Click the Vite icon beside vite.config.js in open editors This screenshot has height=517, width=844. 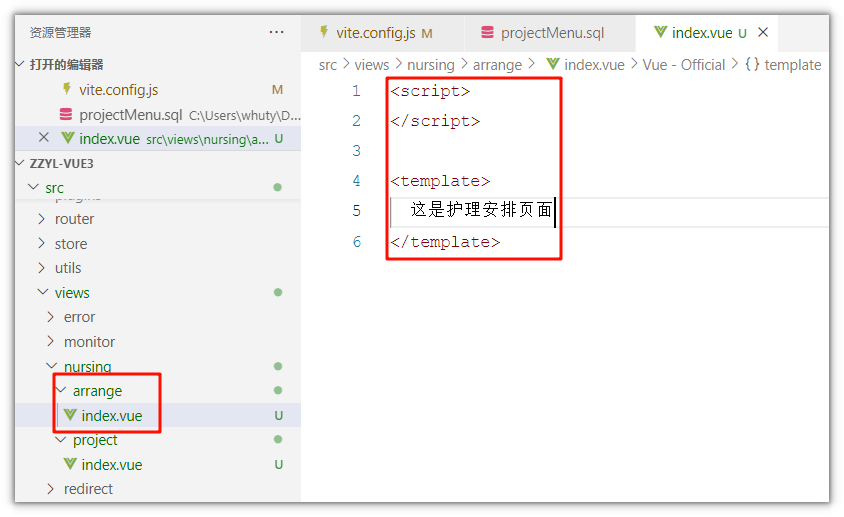(67, 89)
